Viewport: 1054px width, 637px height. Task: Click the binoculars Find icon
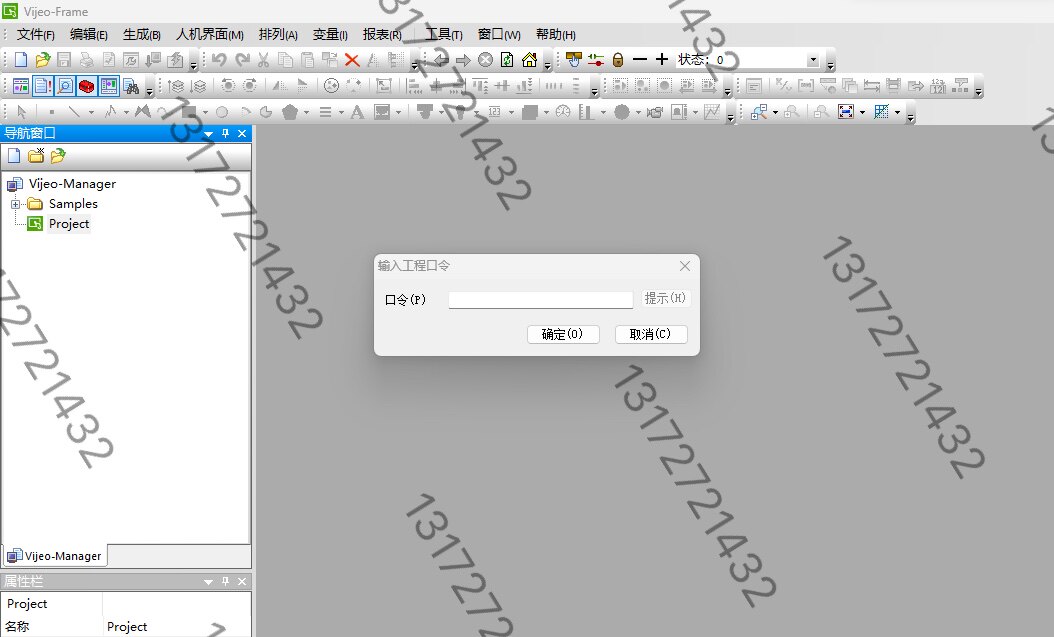pyautogui.click(x=132, y=86)
